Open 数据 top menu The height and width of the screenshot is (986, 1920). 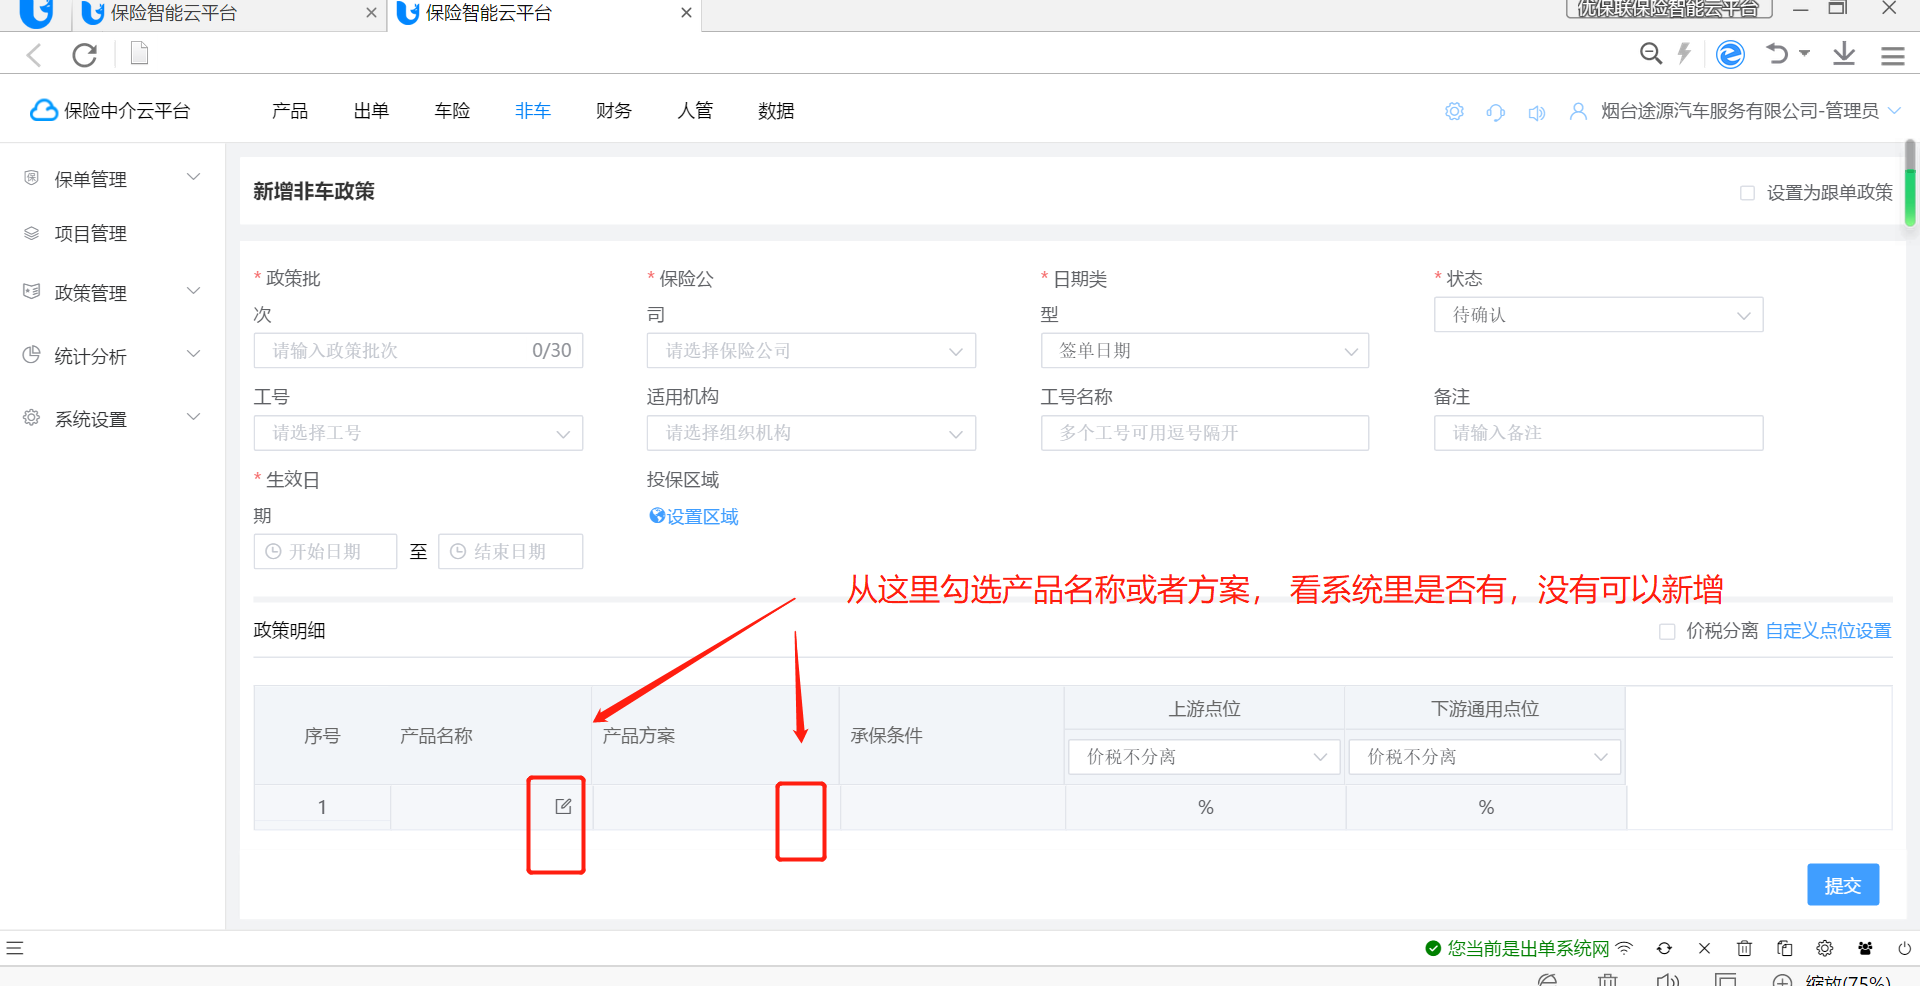pos(776,111)
